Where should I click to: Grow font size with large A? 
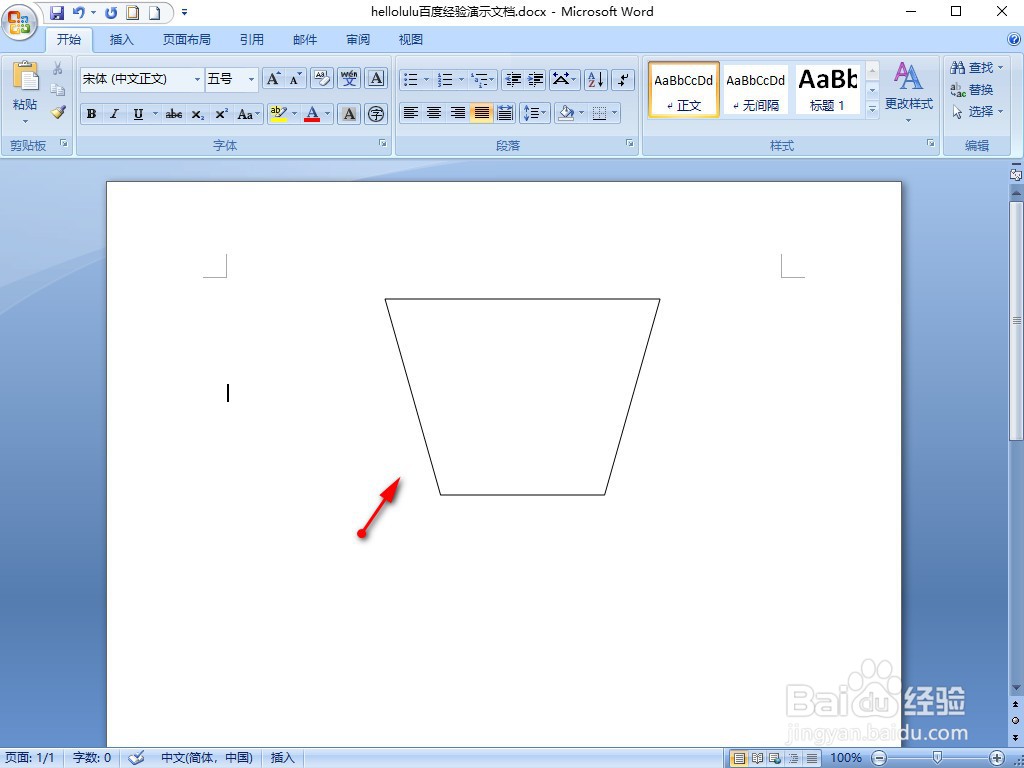tap(273, 79)
